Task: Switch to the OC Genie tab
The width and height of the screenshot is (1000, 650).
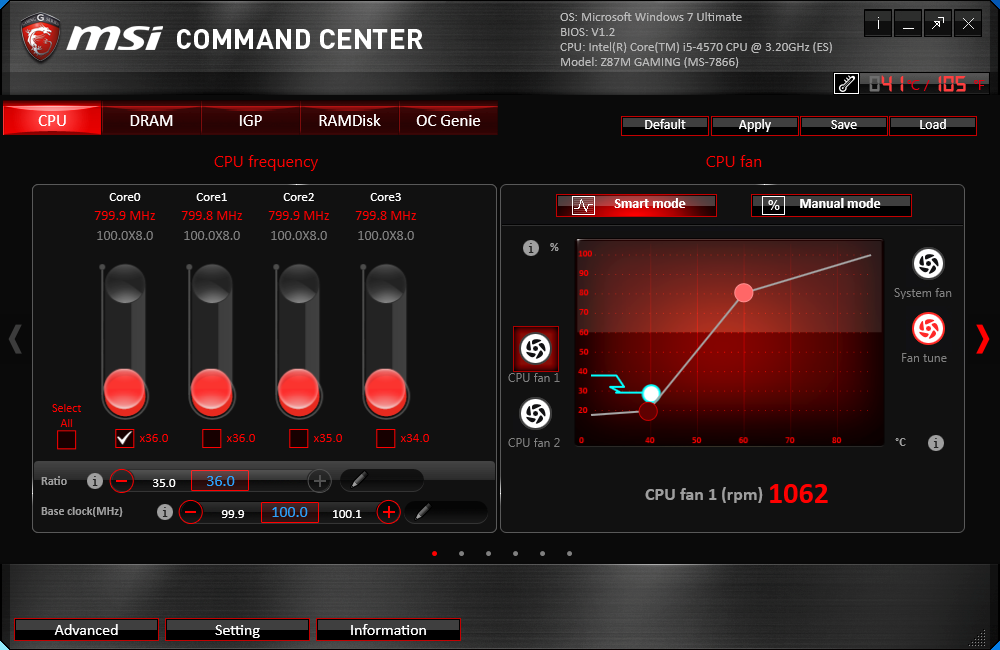Action: pyautogui.click(x=448, y=120)
